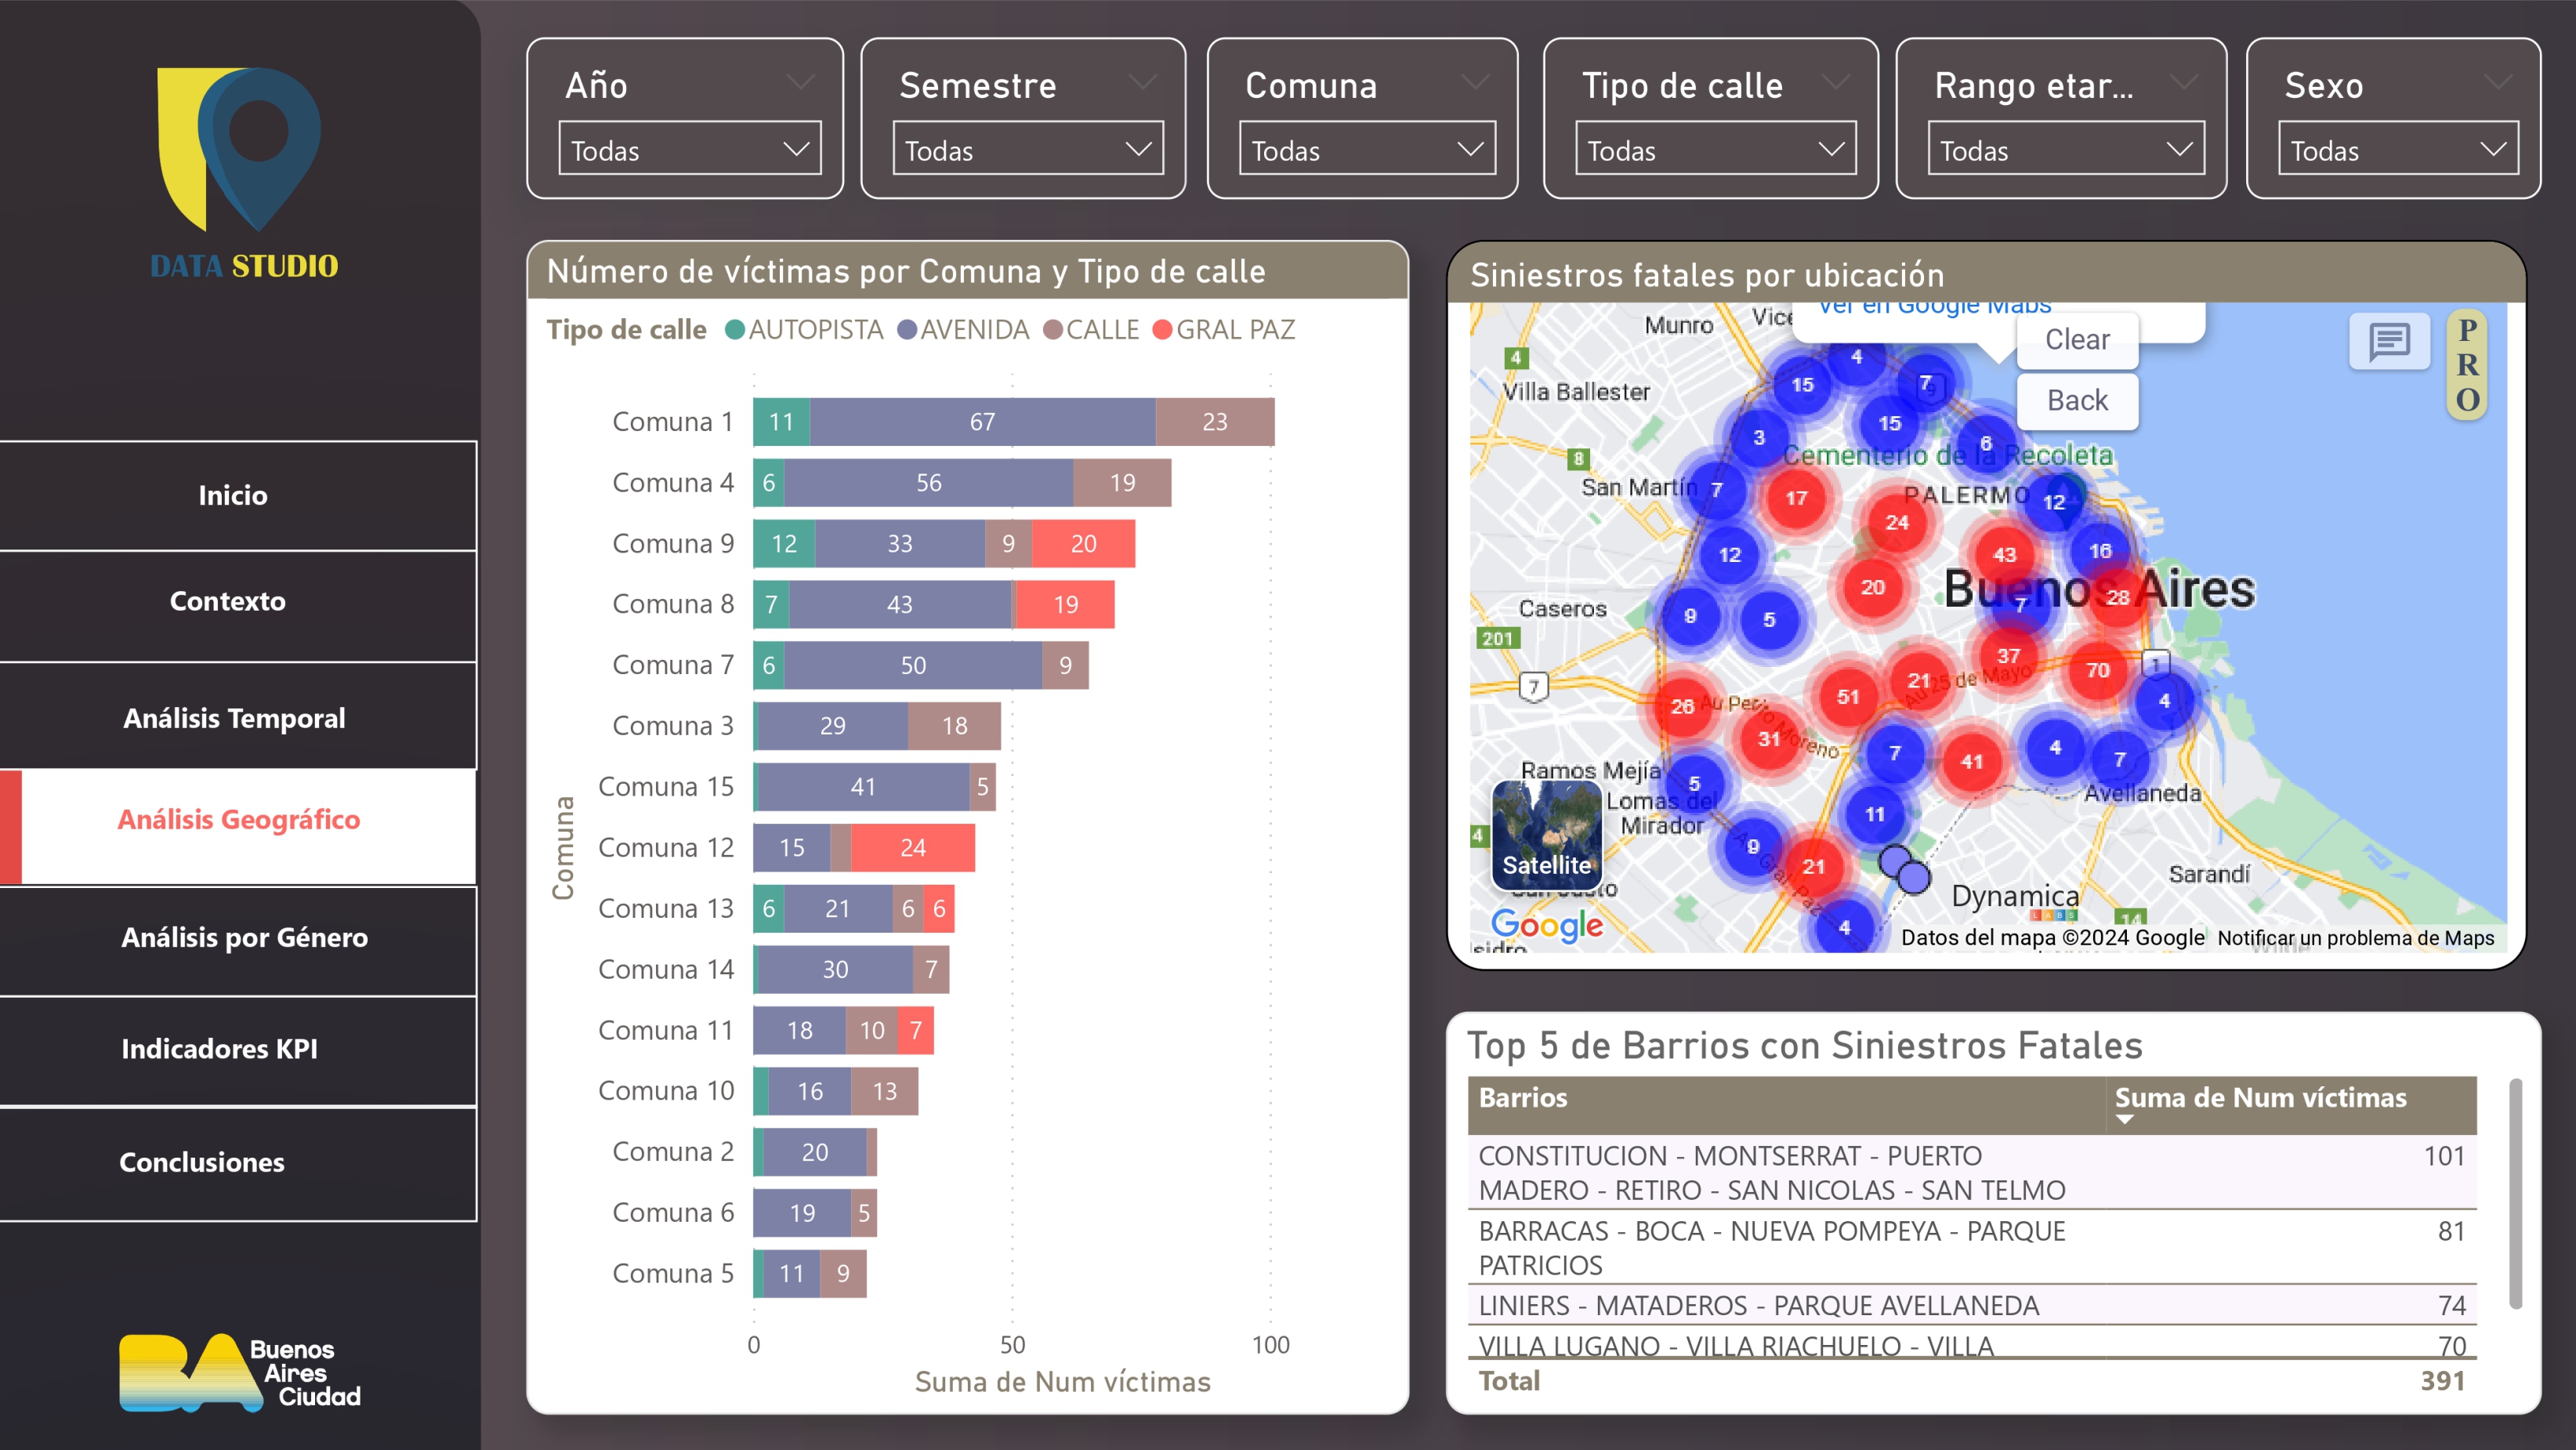Click the map comment message icon
Screen dimensions: 2576x1450
(x=2389, y=342)
